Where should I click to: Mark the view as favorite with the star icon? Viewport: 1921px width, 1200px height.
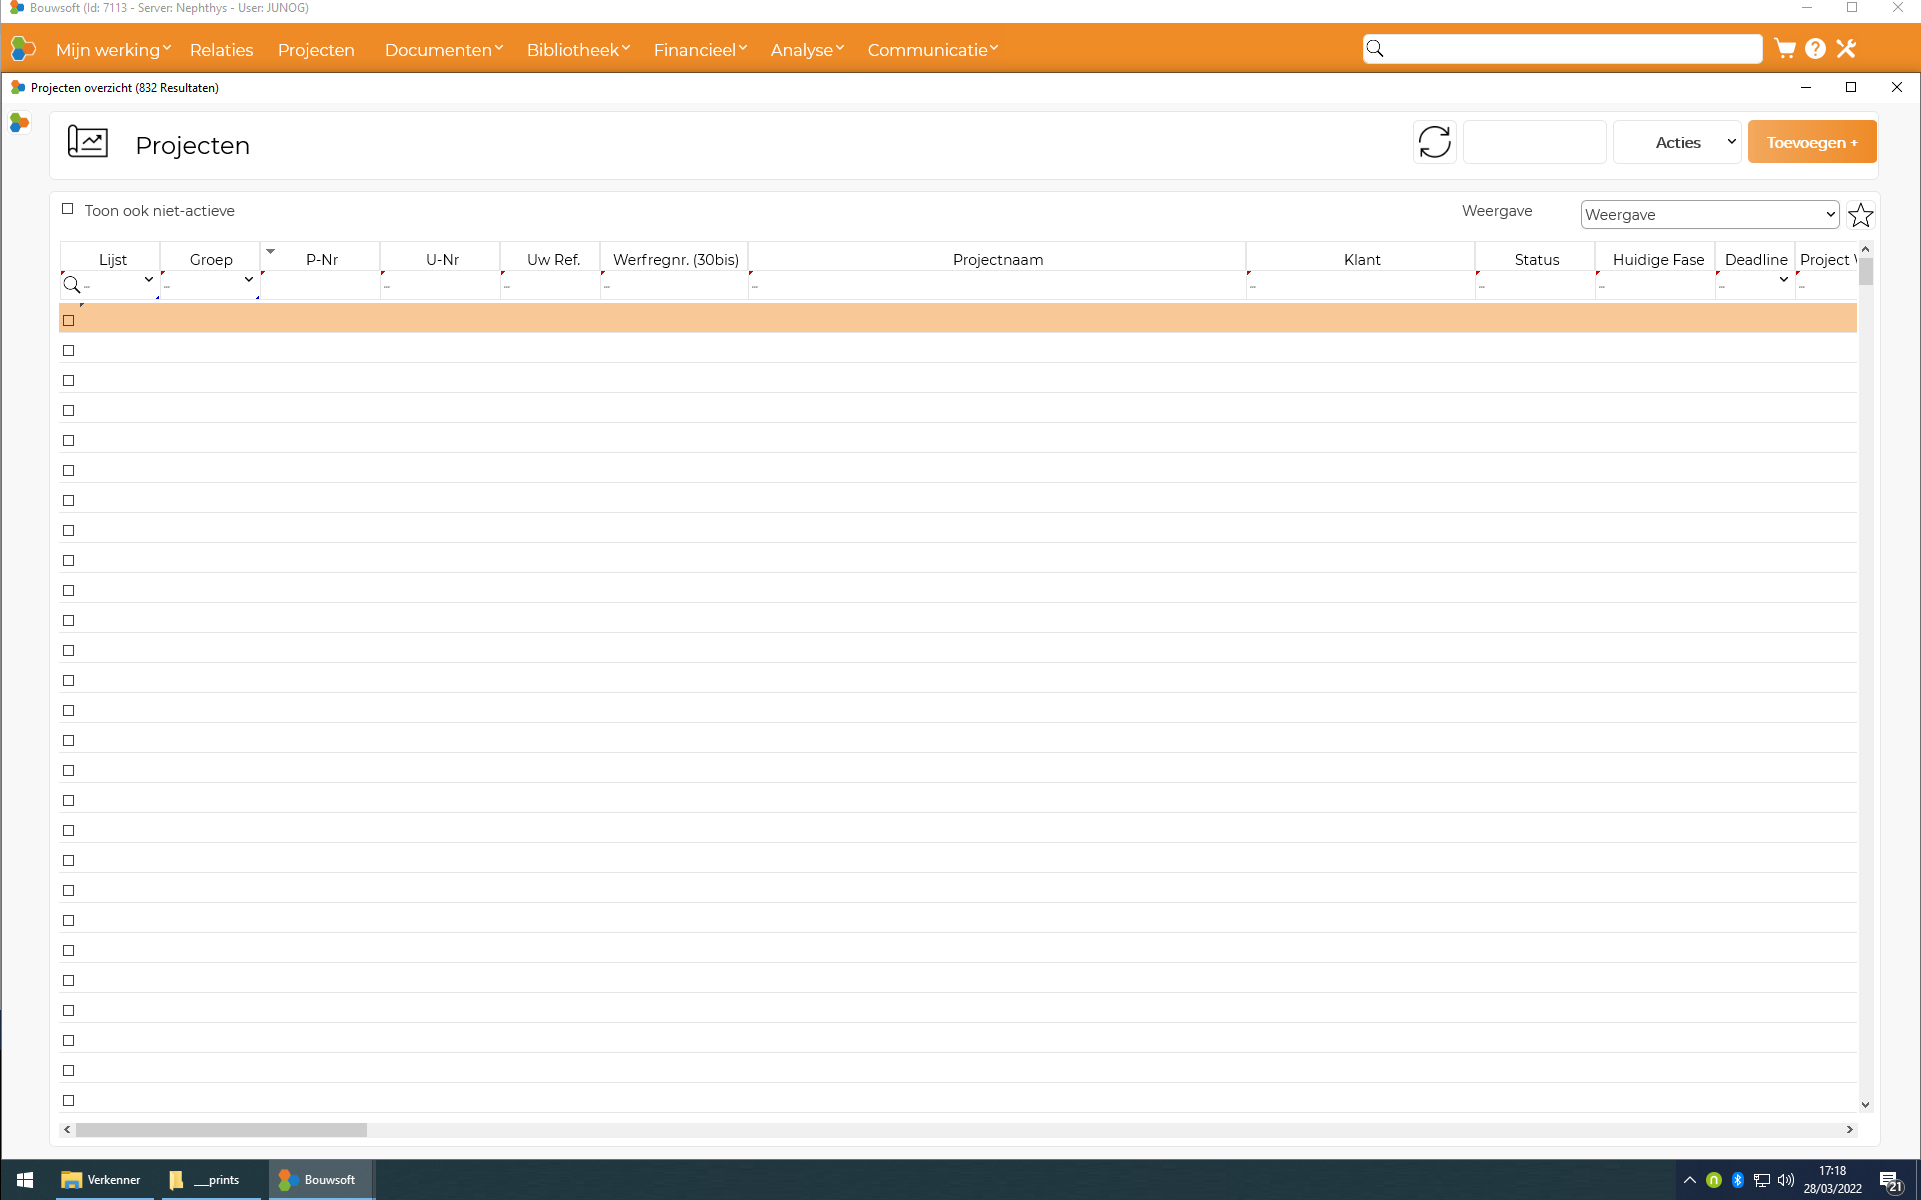(x=1860, y=215)
